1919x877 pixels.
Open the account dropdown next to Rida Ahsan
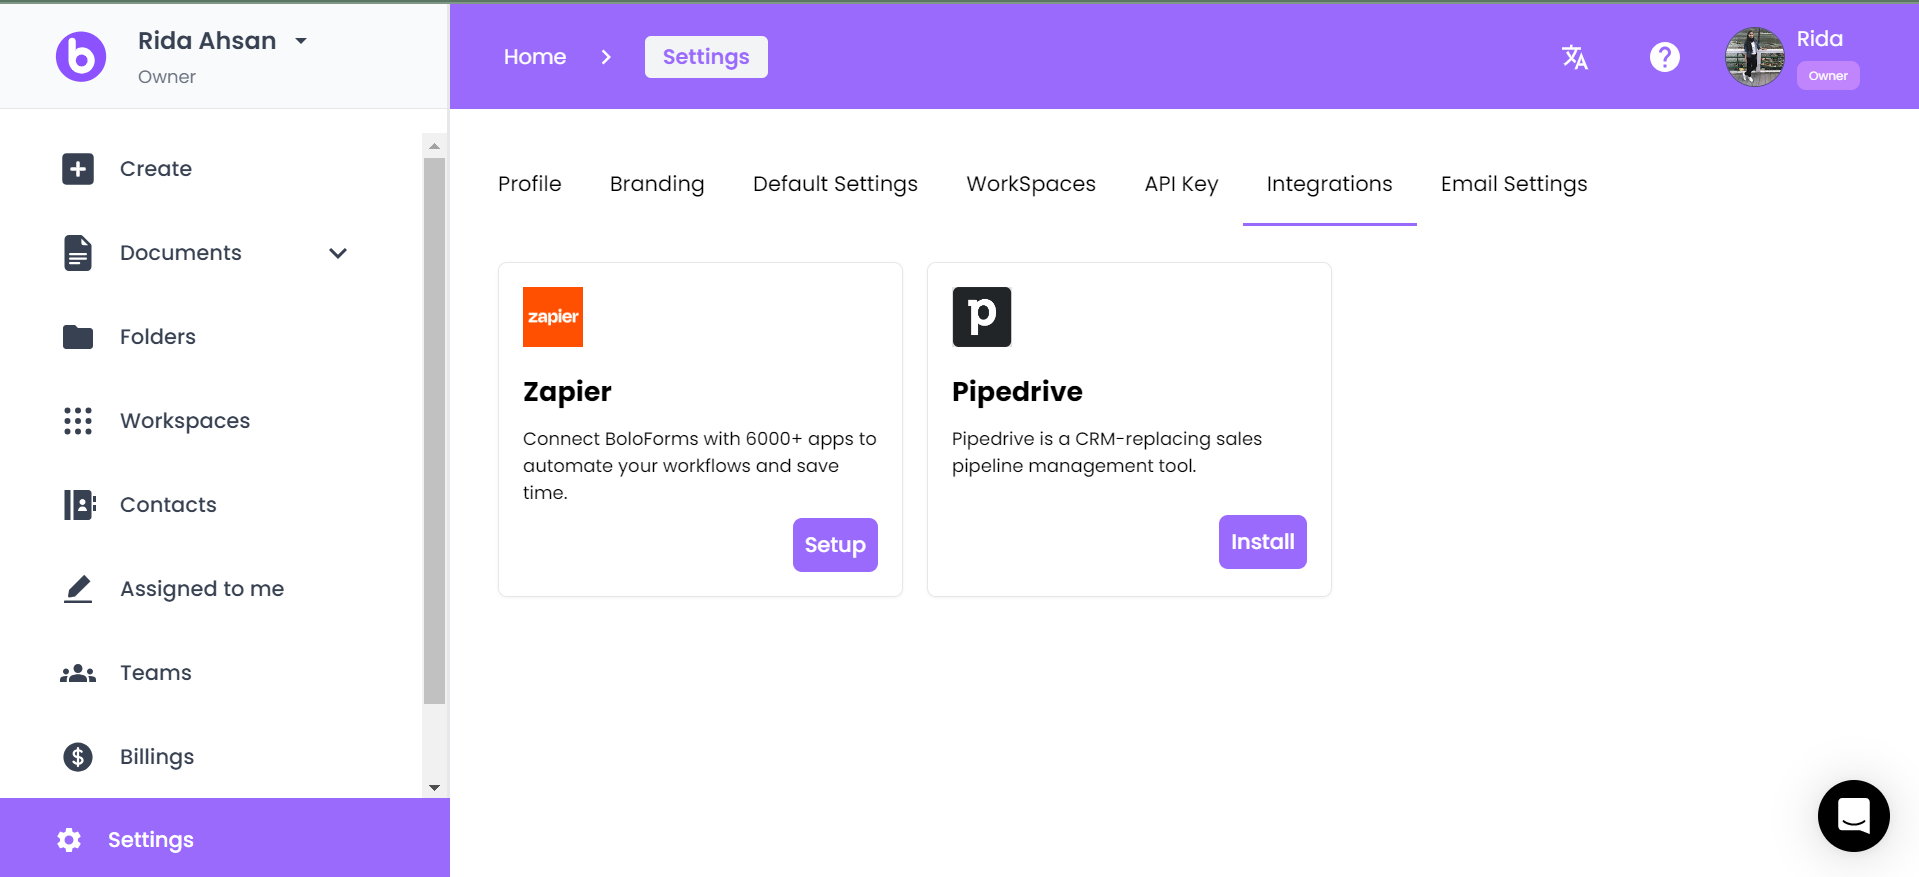(x=301, y=41)
